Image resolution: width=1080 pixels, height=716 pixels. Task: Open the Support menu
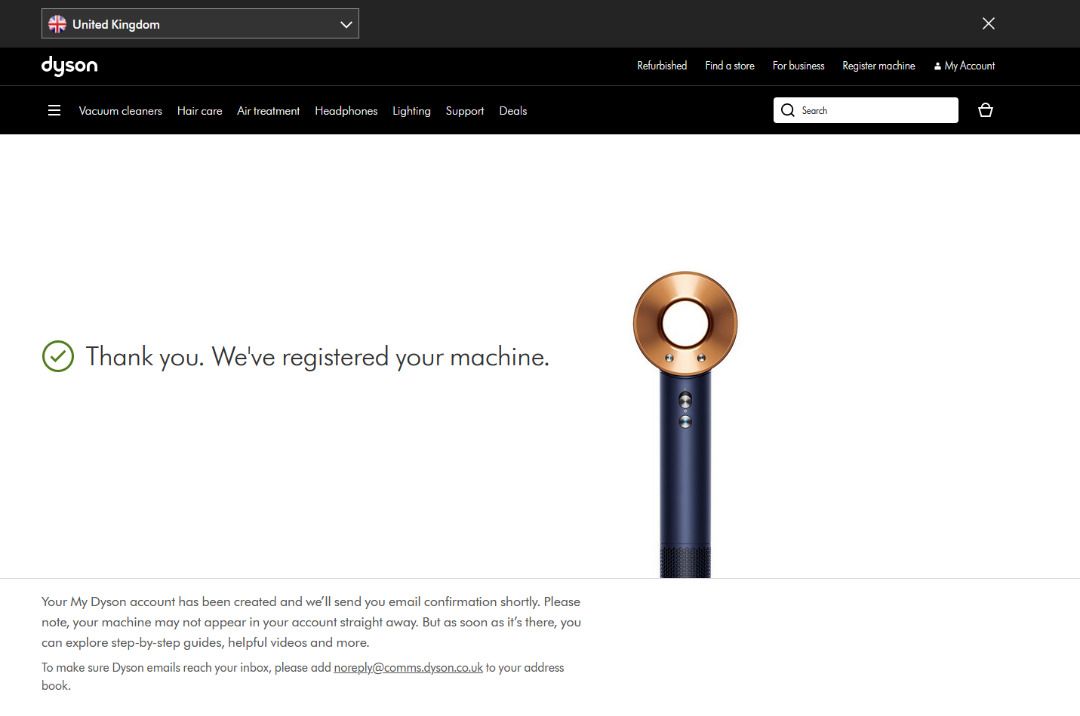pyautogui.click(x=465, y=111)
